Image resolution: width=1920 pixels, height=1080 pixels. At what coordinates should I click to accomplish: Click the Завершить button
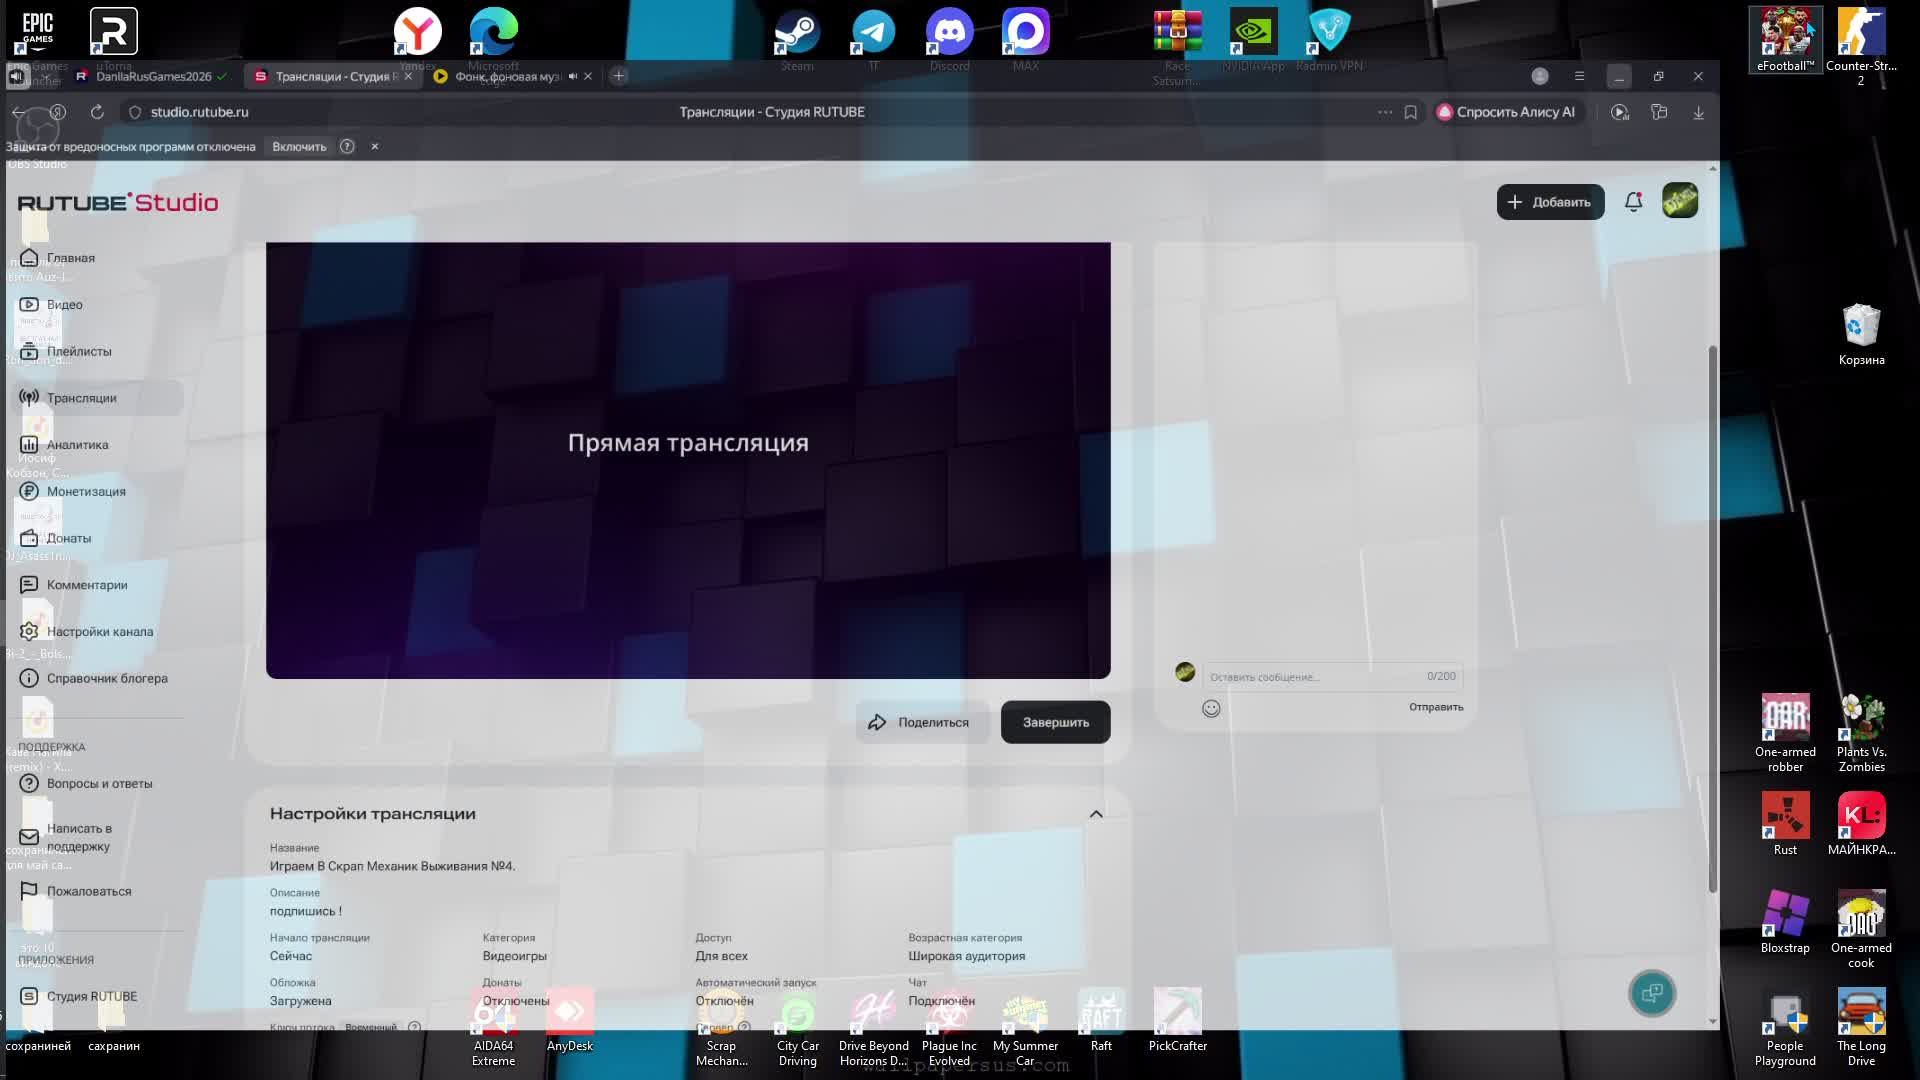pos(1055,722)
